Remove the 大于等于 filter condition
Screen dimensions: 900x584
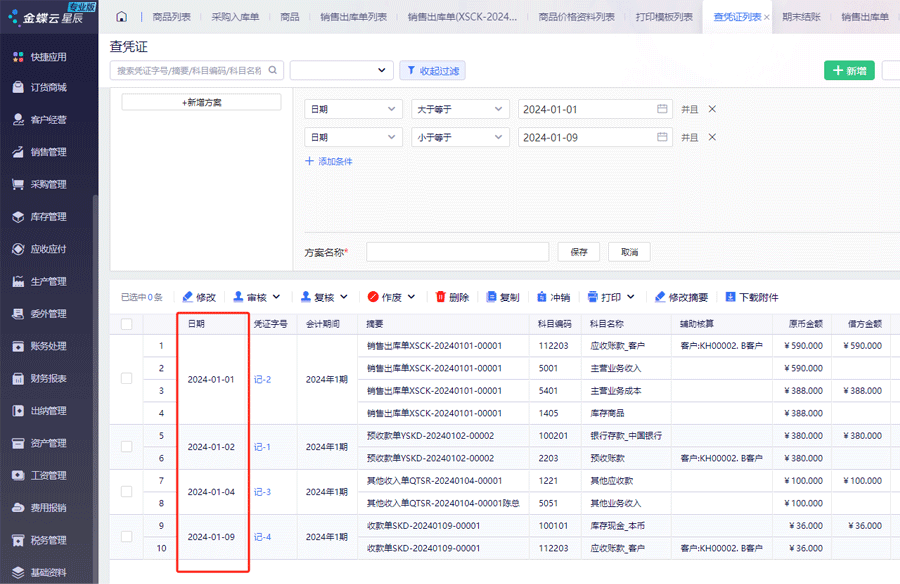712,109
